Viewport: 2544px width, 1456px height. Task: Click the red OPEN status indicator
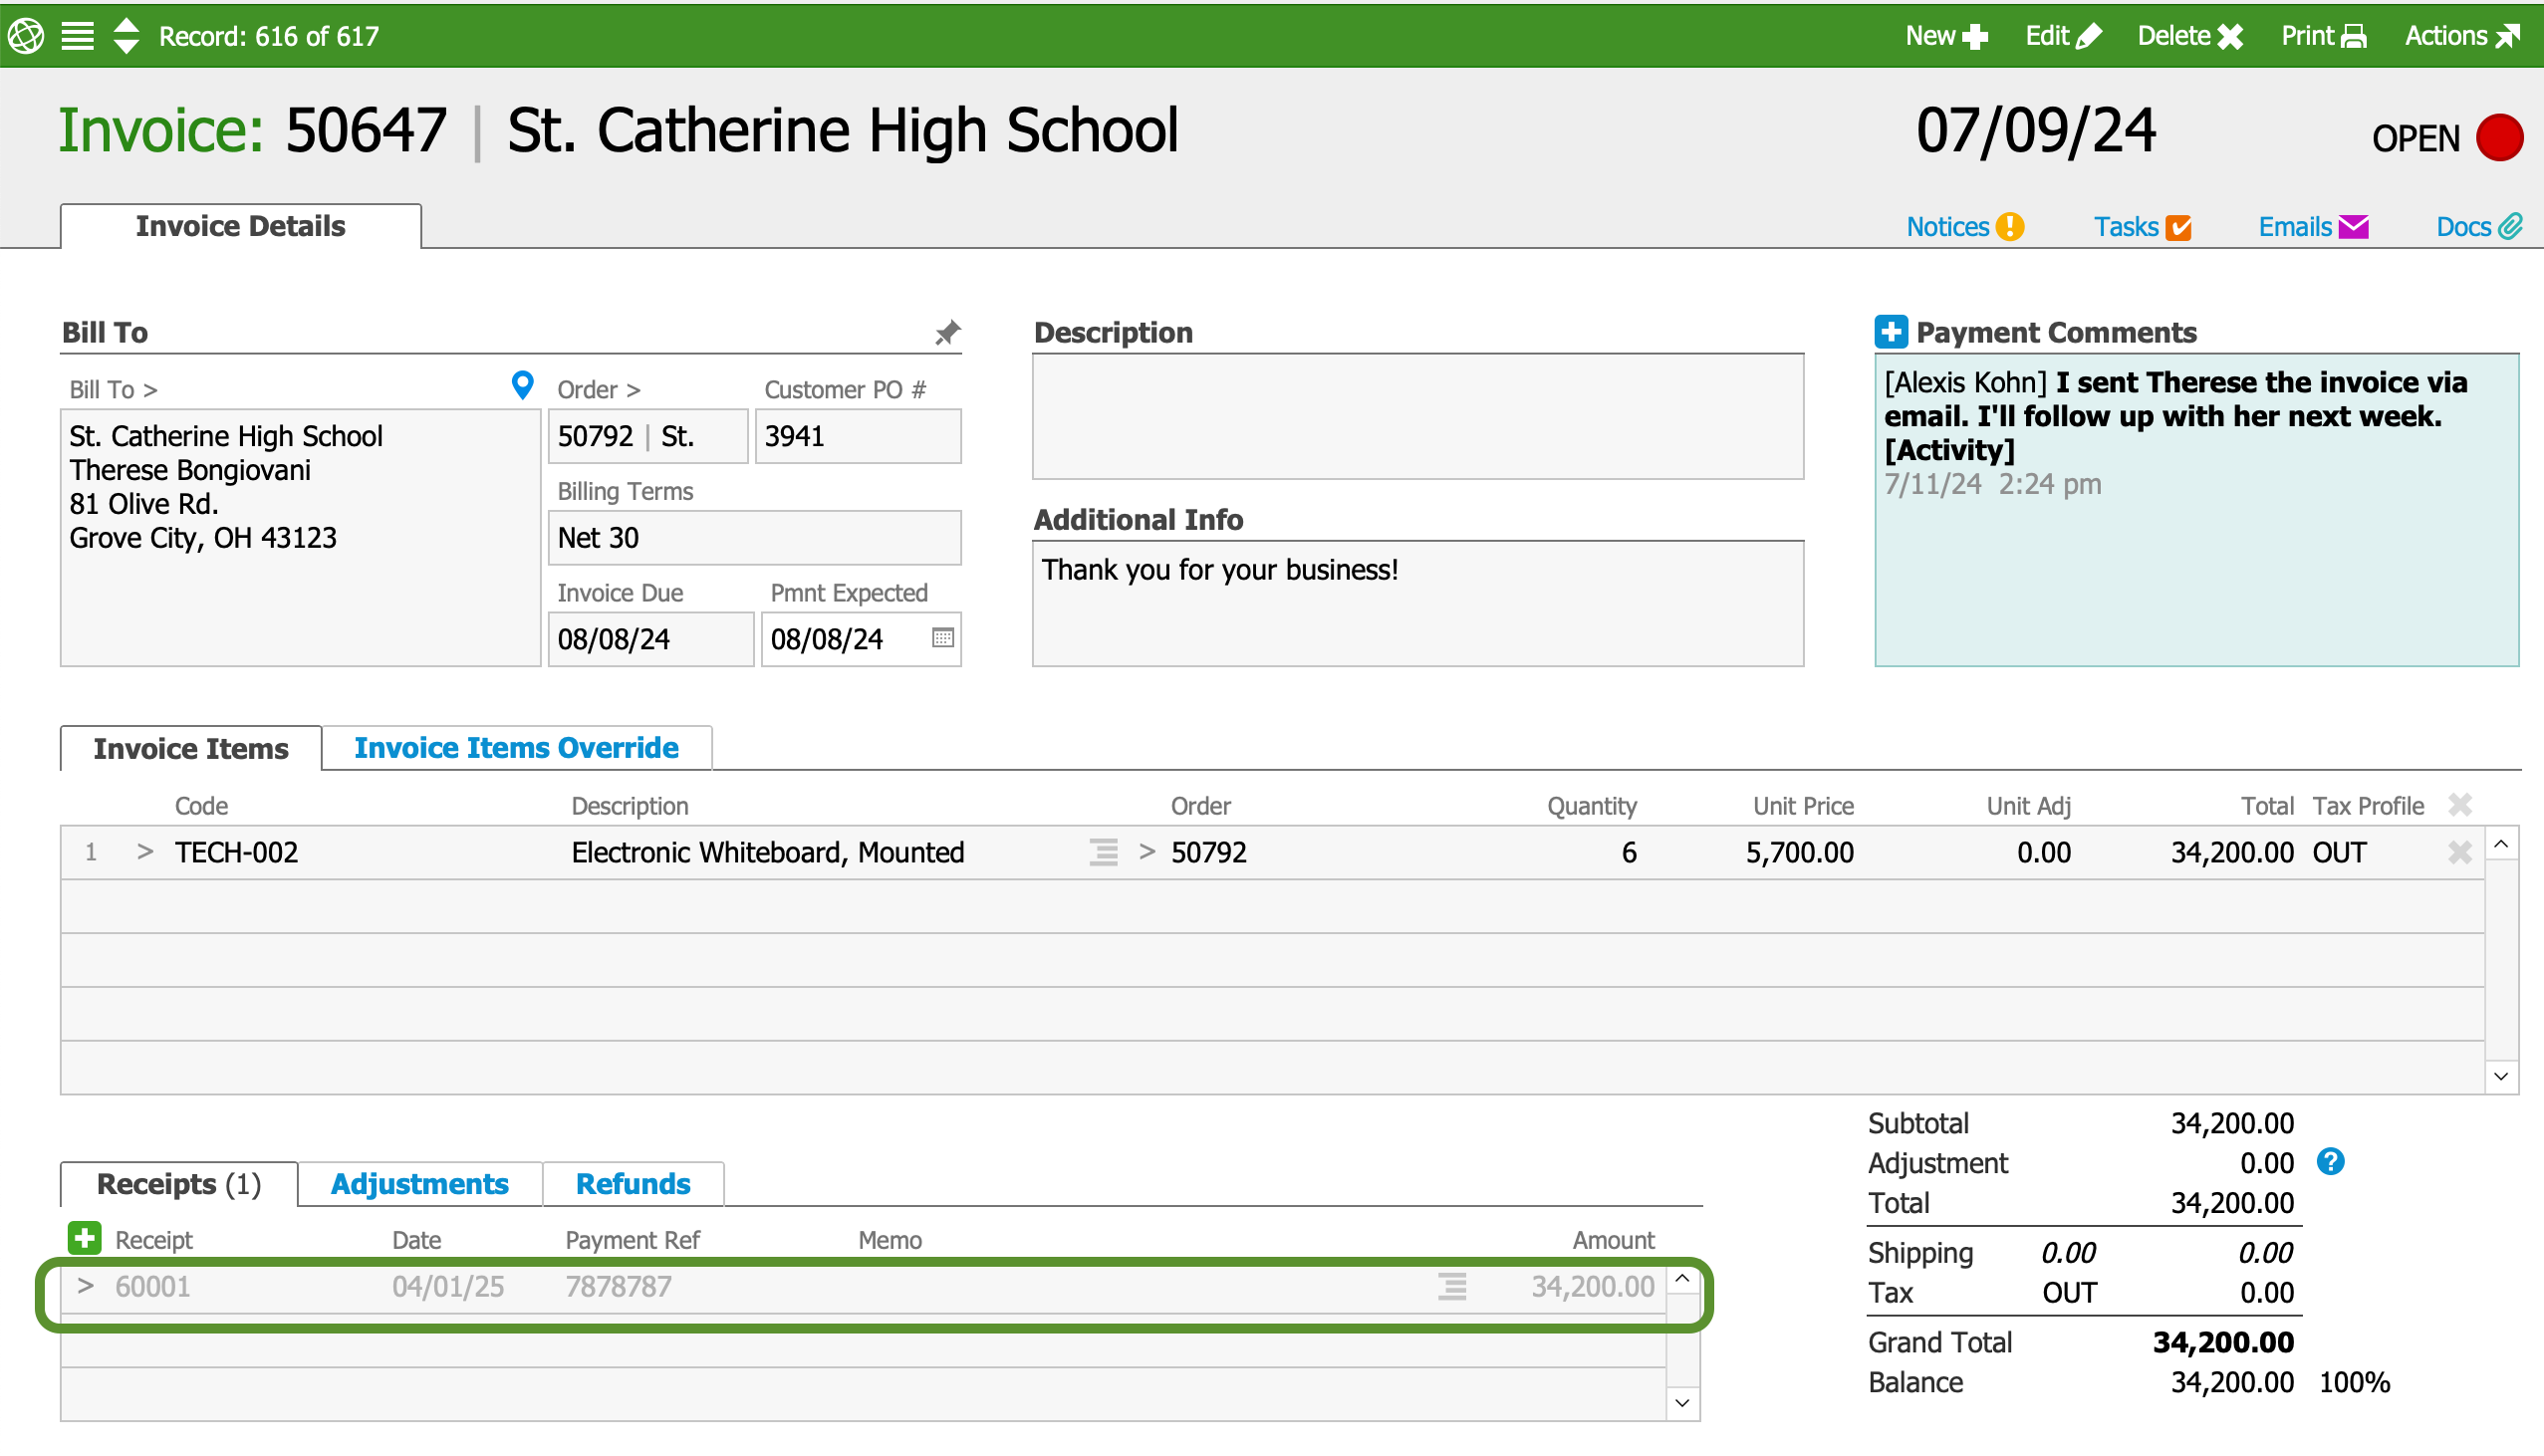[2499, 138]
